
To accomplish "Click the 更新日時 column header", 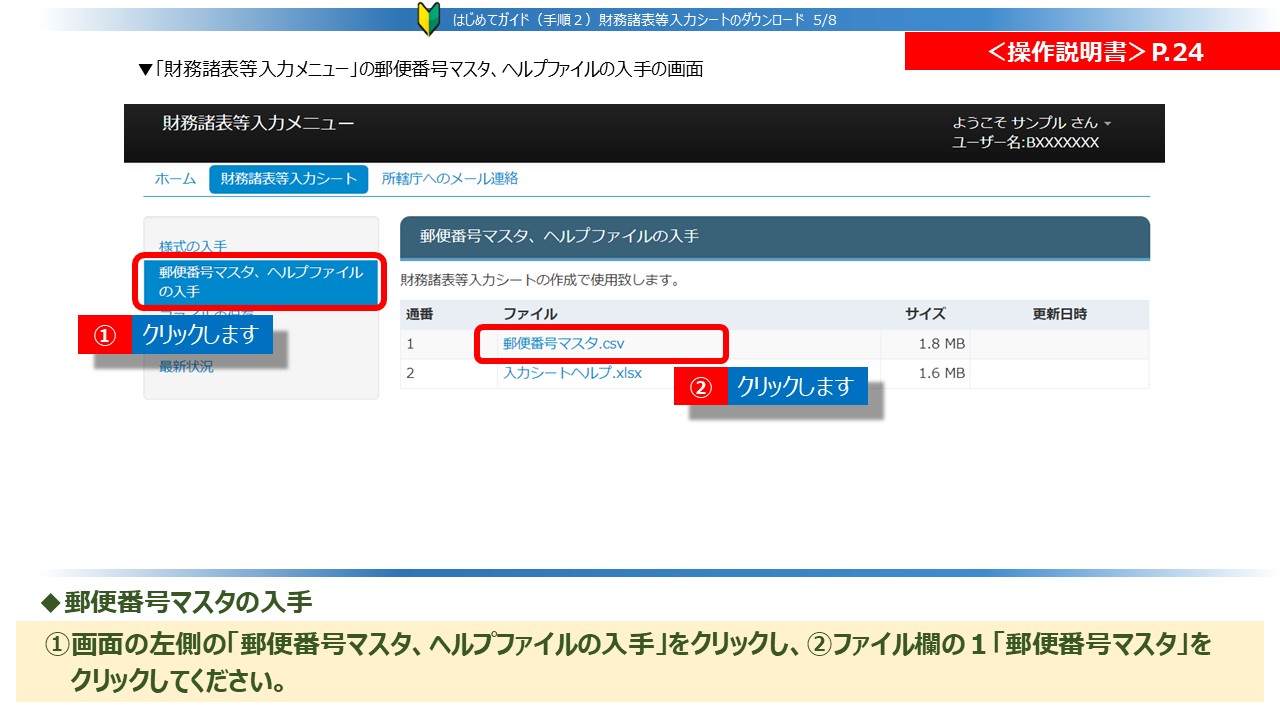I will pos(1059,314).
